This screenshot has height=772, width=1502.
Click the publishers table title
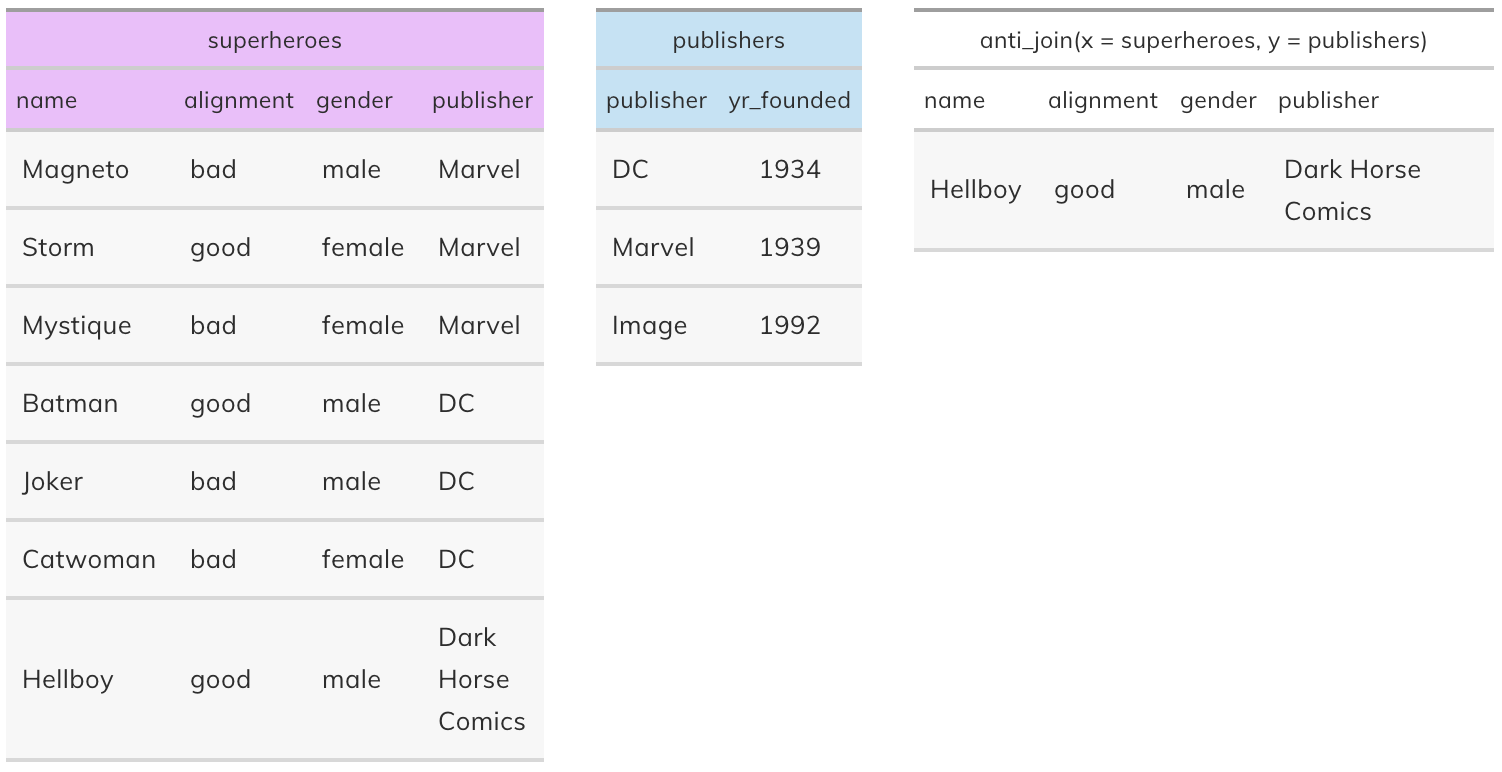point(728,40)
